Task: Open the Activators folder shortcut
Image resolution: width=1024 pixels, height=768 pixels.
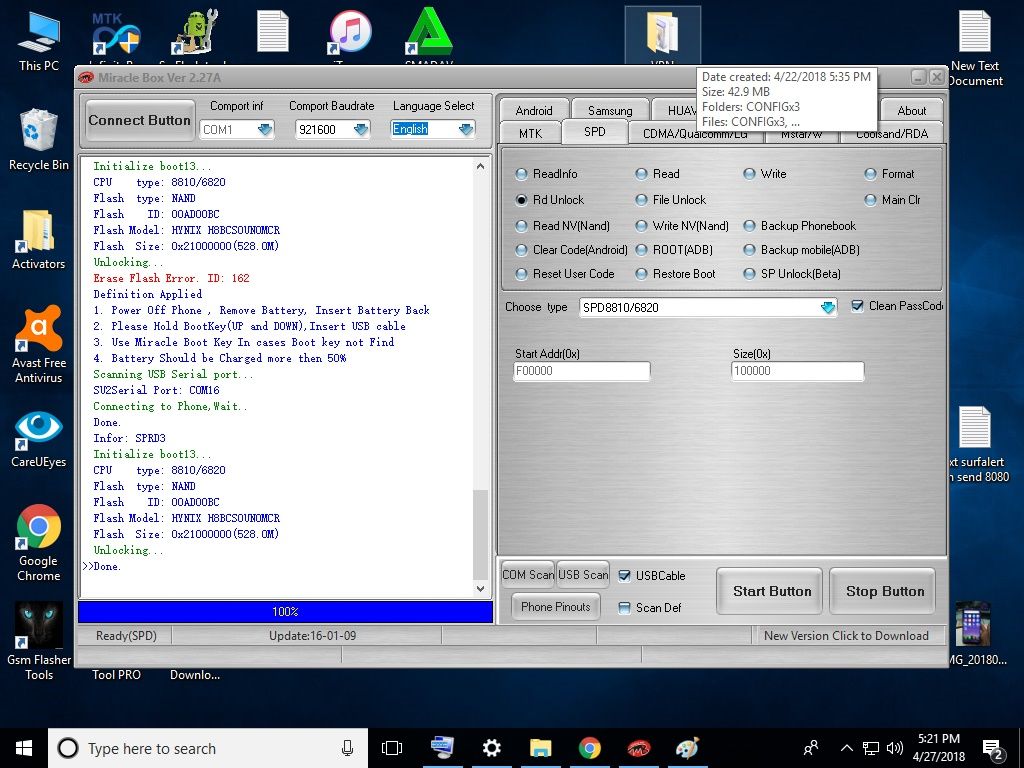Action: [39, 240]
